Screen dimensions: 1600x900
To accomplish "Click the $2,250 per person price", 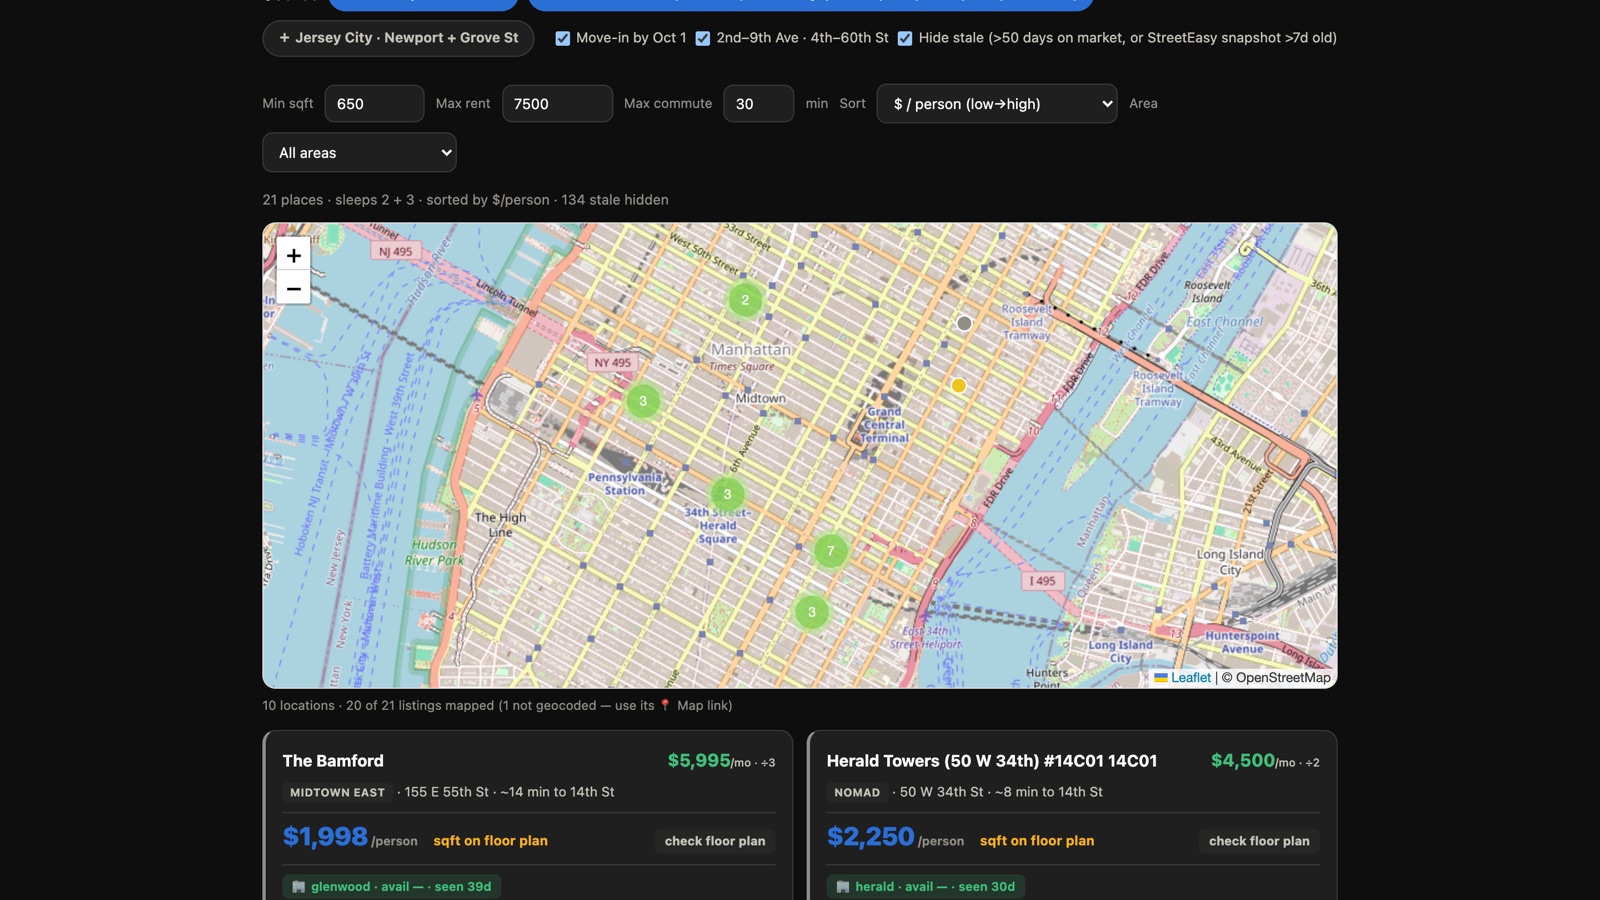I will tap(870, 837).
